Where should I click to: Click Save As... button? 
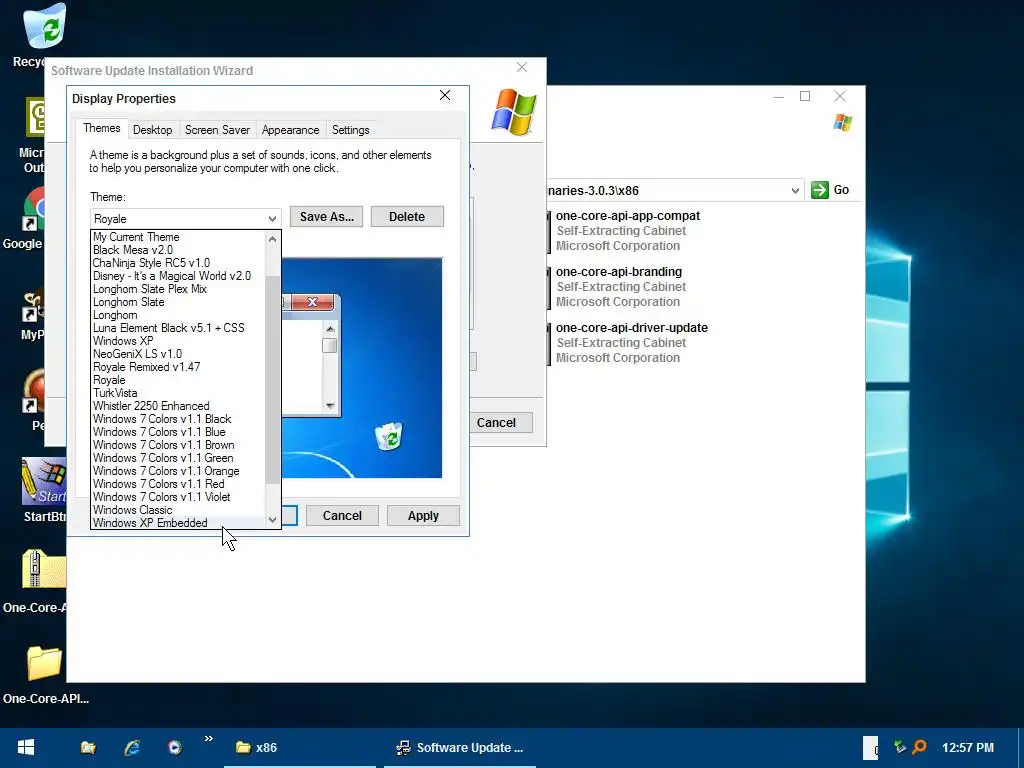coord(327,217)
